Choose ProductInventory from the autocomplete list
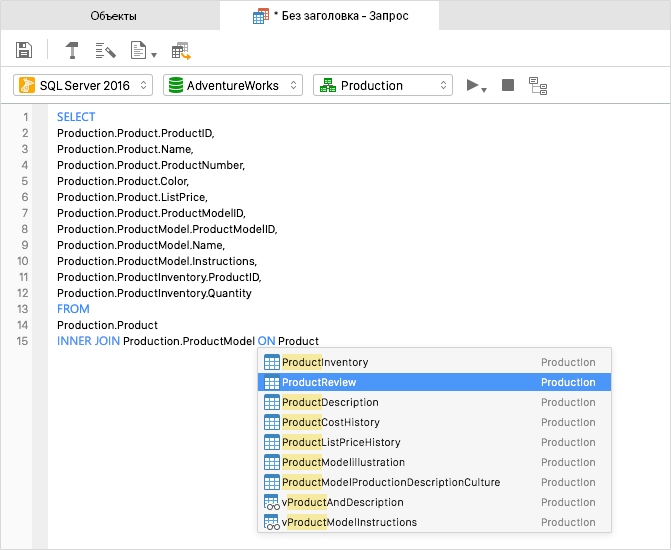This screenshot has height=550, width=671. [434, 362]
